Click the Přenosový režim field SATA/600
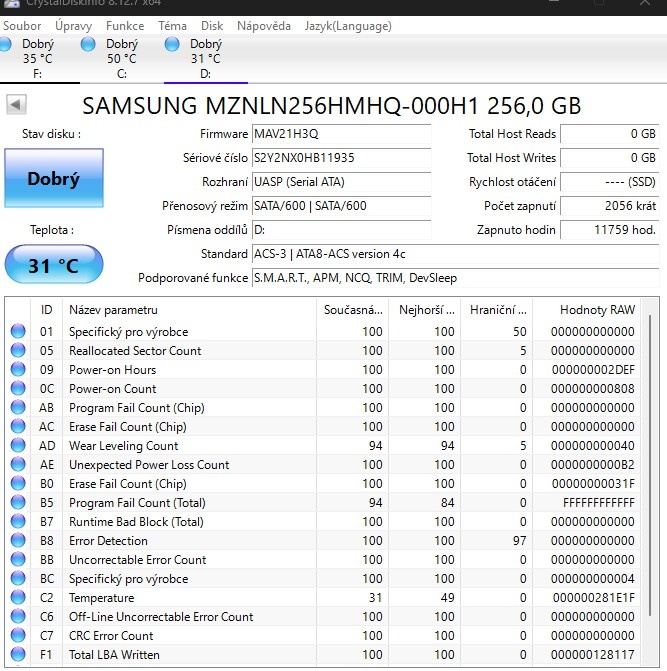Image resolution: width=667 pixels, height=671 pixels. 341,206
